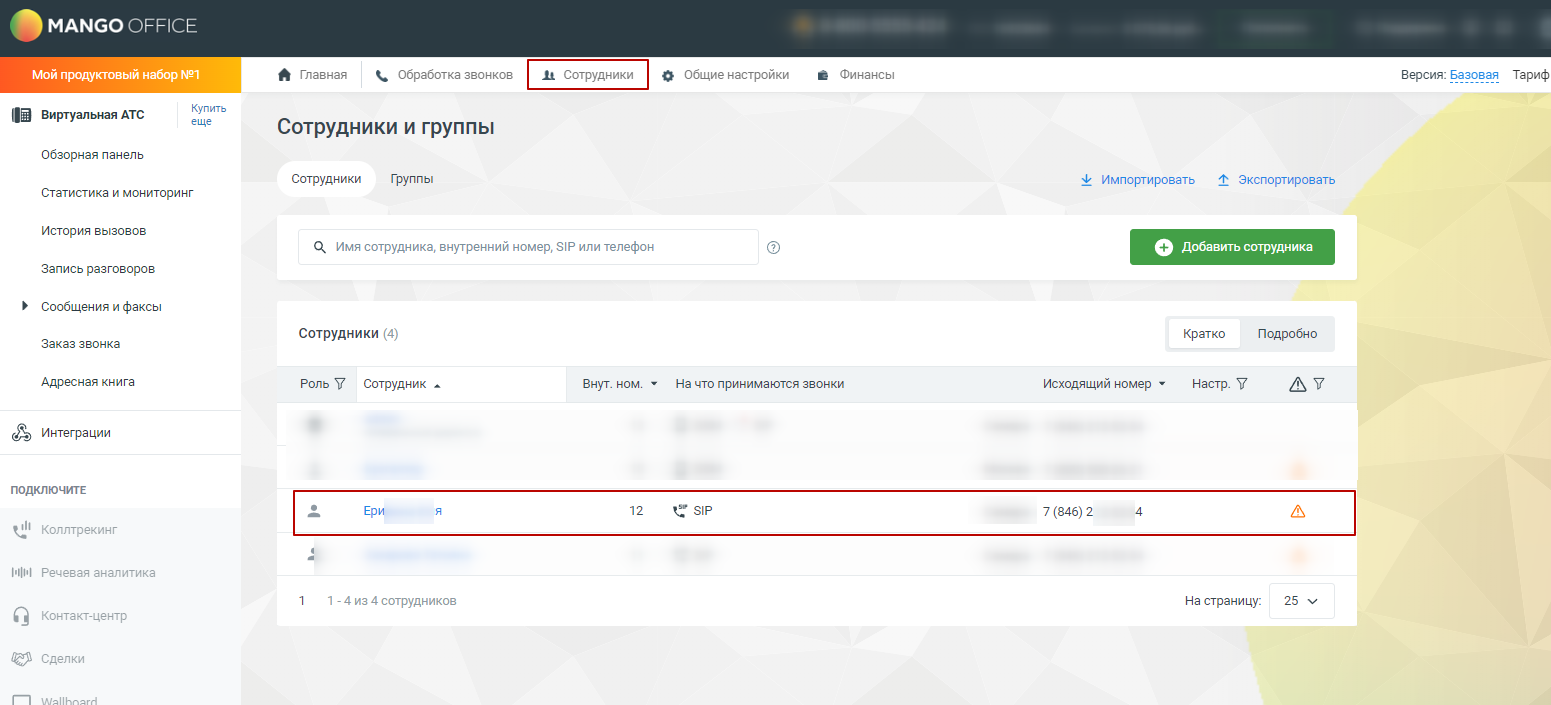Click the Коллтрекинг icon

click(x=21, y=530)
